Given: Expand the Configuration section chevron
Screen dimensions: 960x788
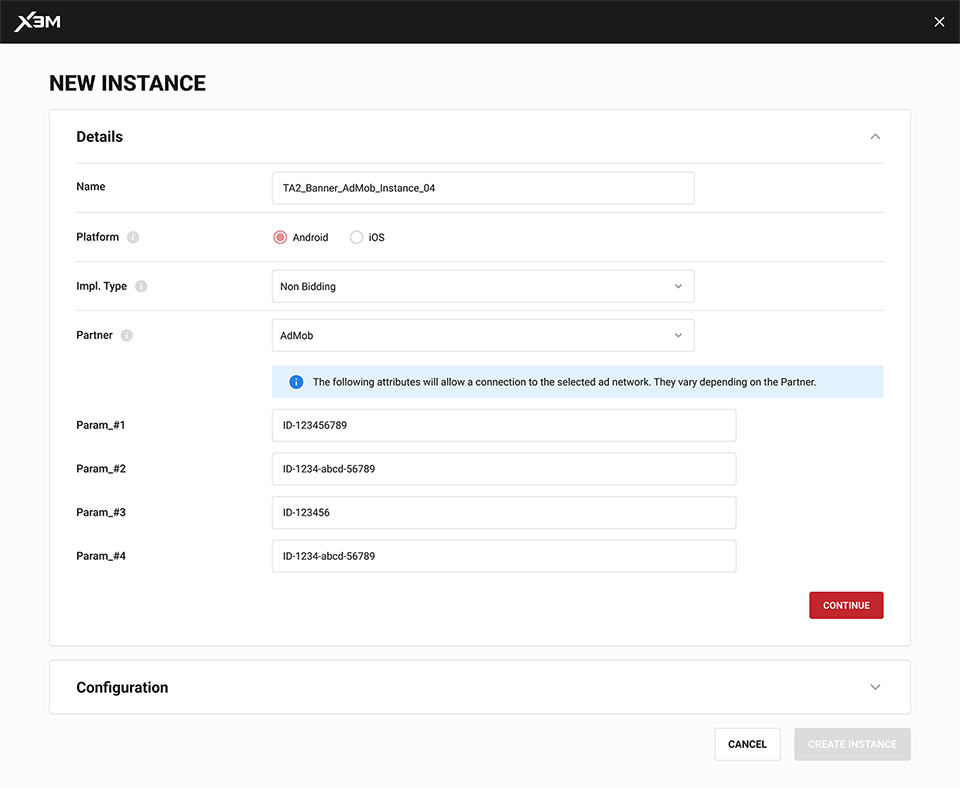Looking at the screenshot, I should 876,687.
